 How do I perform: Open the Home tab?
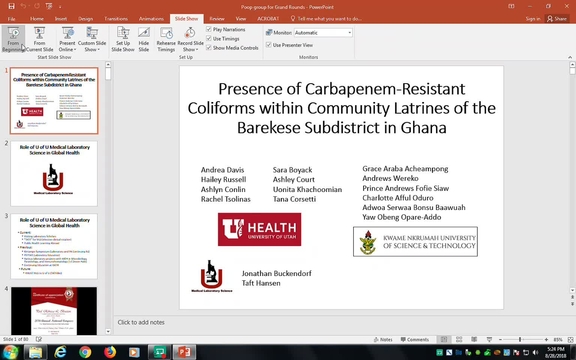tap(37, 19)
